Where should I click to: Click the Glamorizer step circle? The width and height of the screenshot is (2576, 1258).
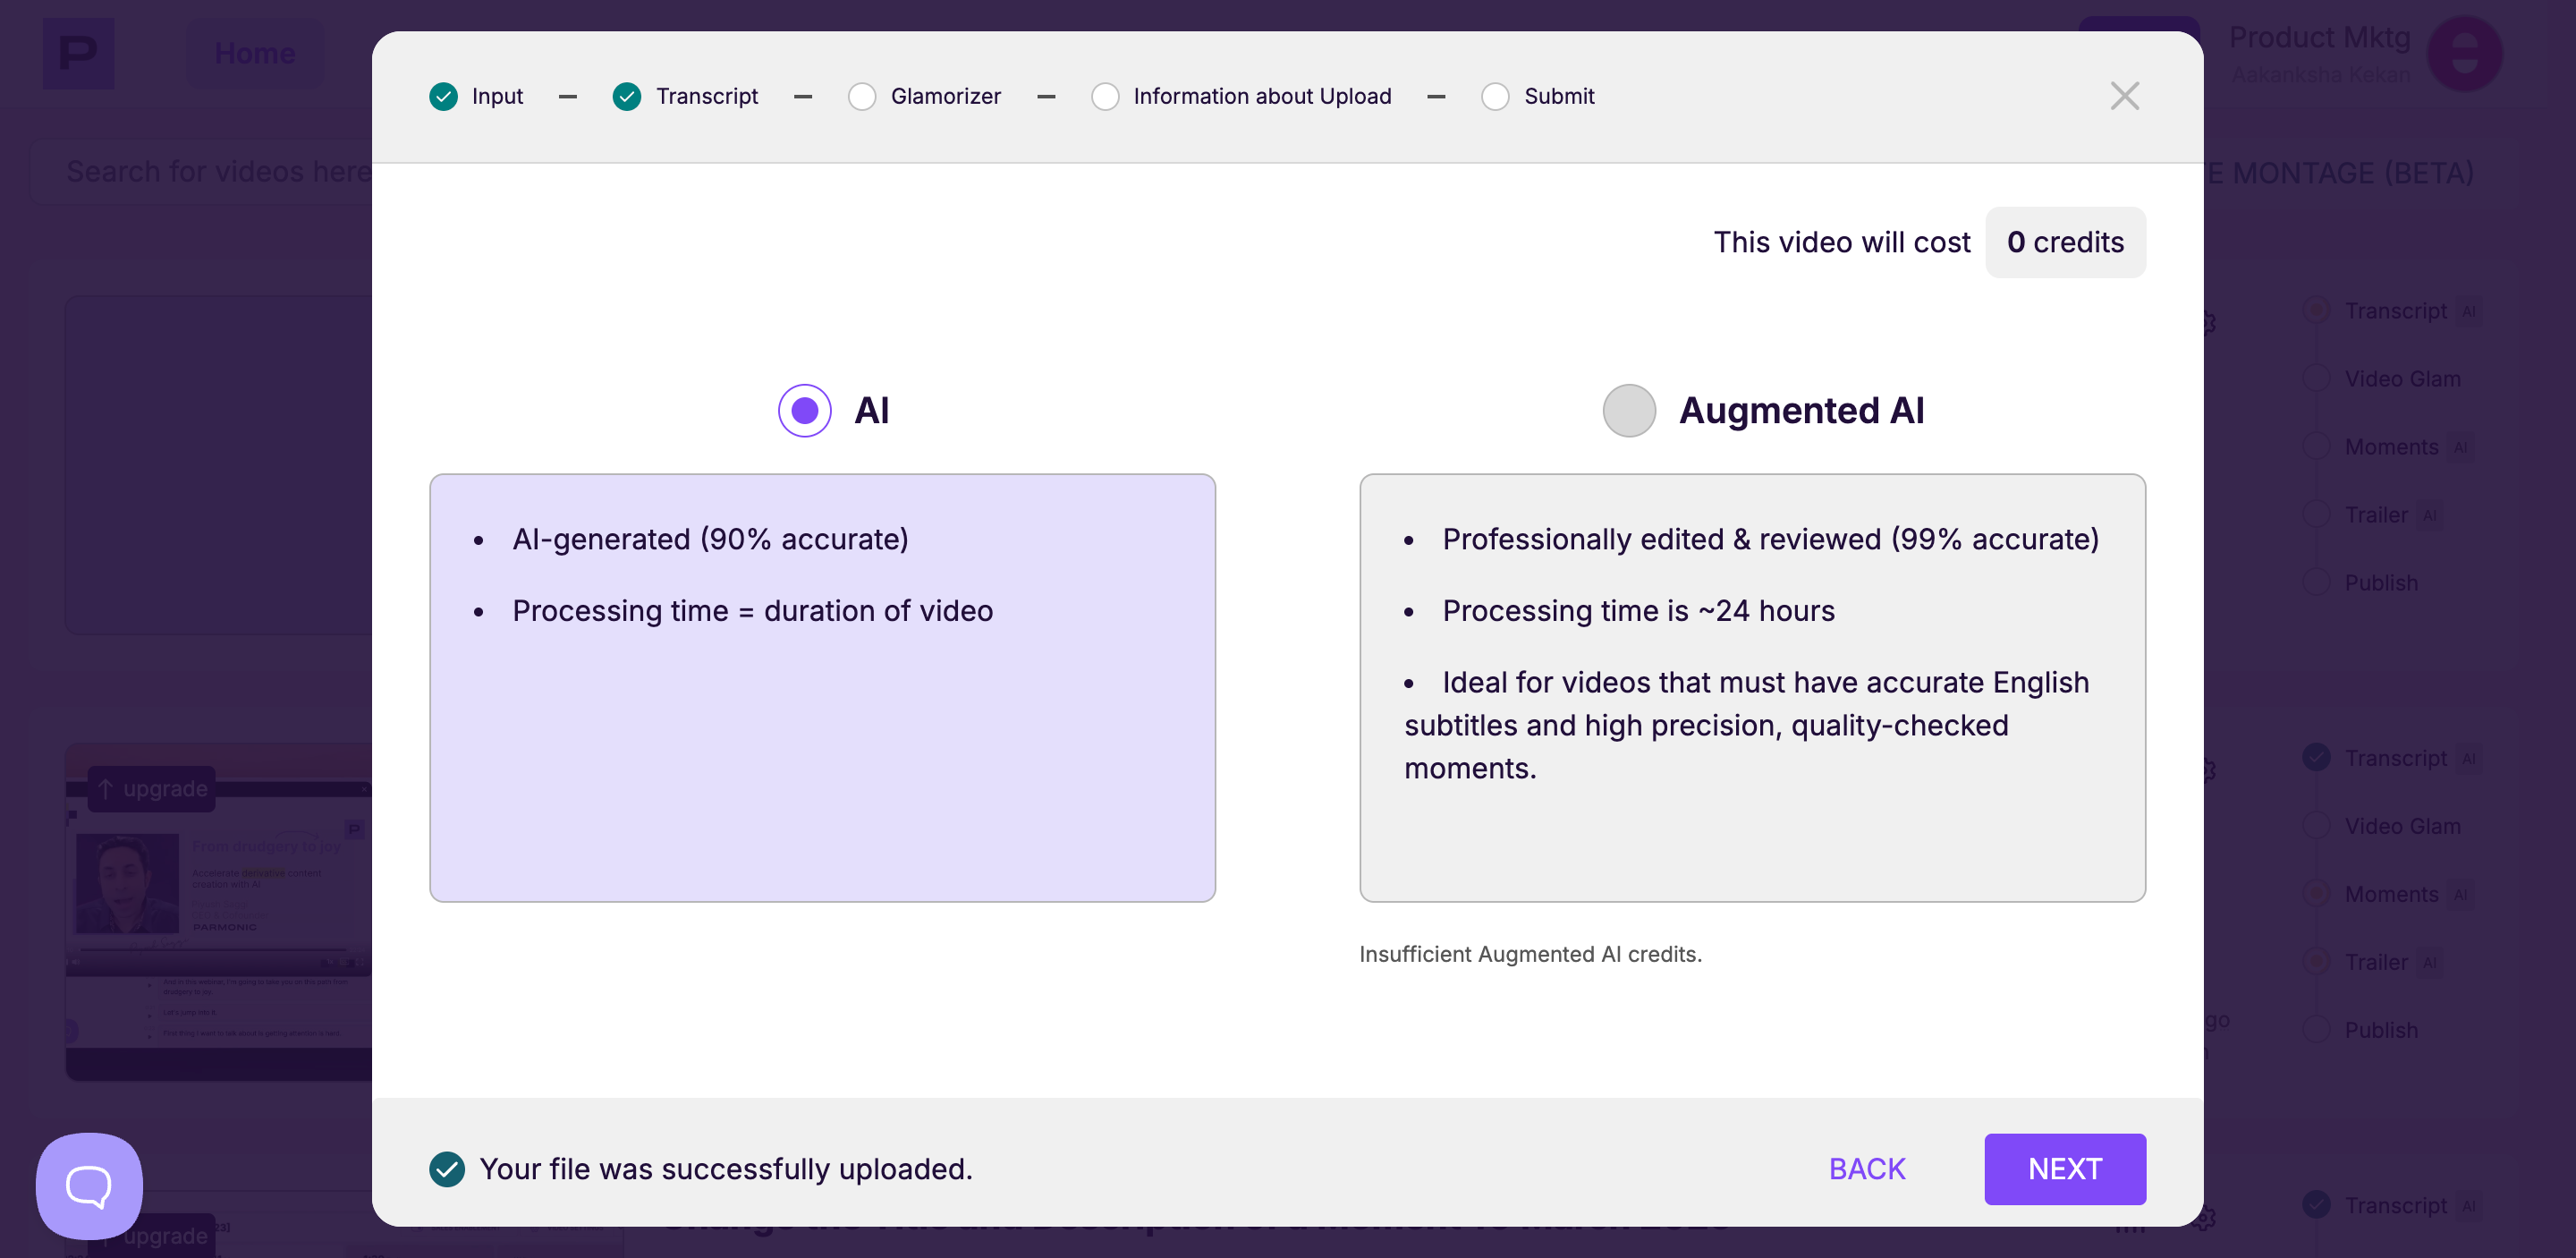pos(861,96)
